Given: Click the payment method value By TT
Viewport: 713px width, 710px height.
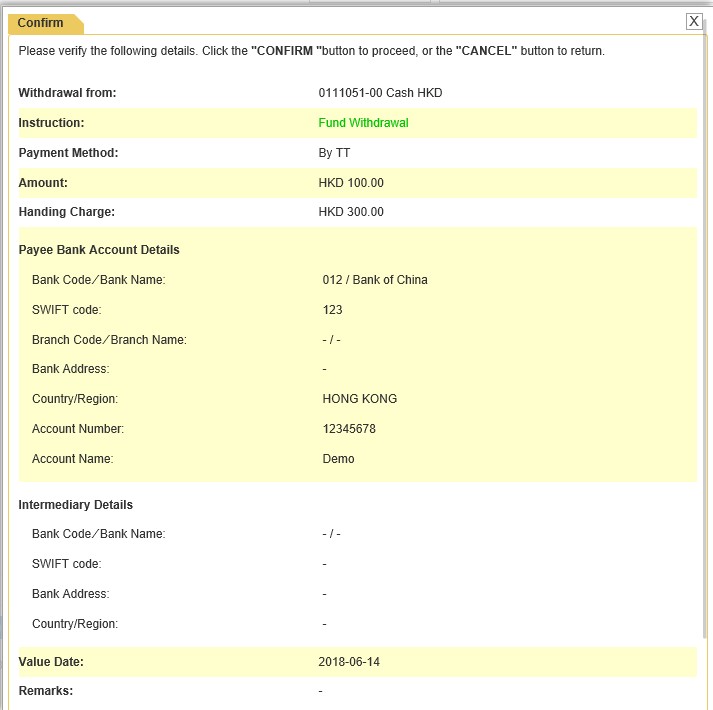Looking at the screenshot, I should click(334, 153).
